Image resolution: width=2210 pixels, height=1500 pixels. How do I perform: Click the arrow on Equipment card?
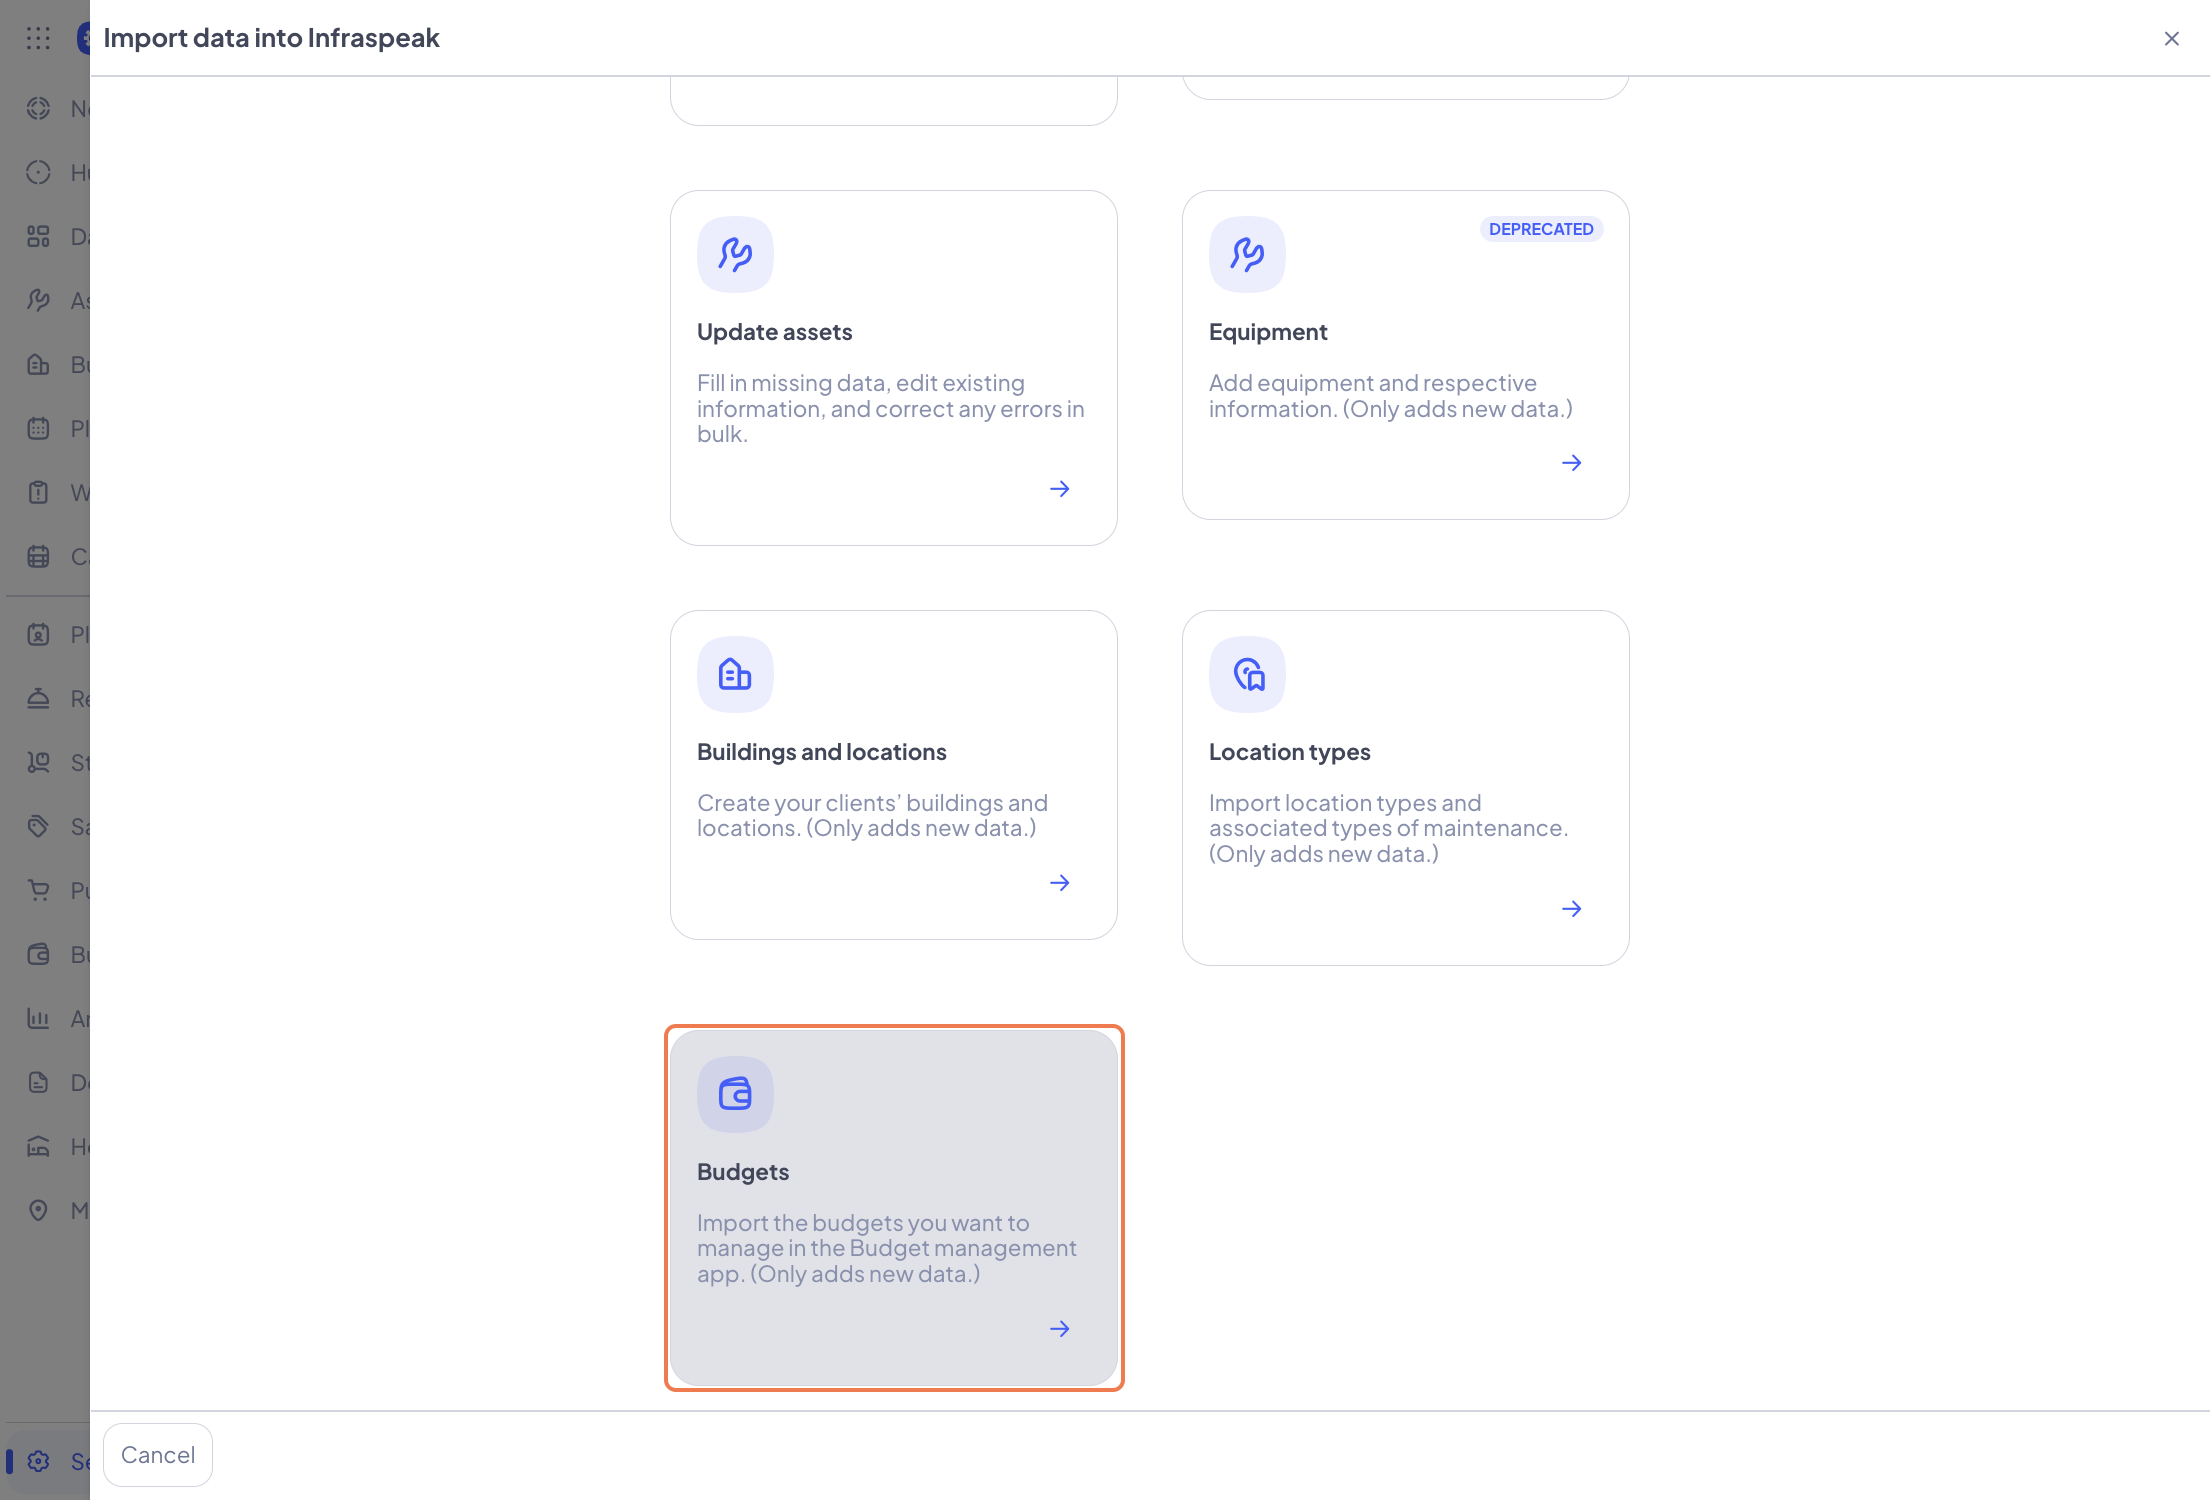click(1572, 463)
